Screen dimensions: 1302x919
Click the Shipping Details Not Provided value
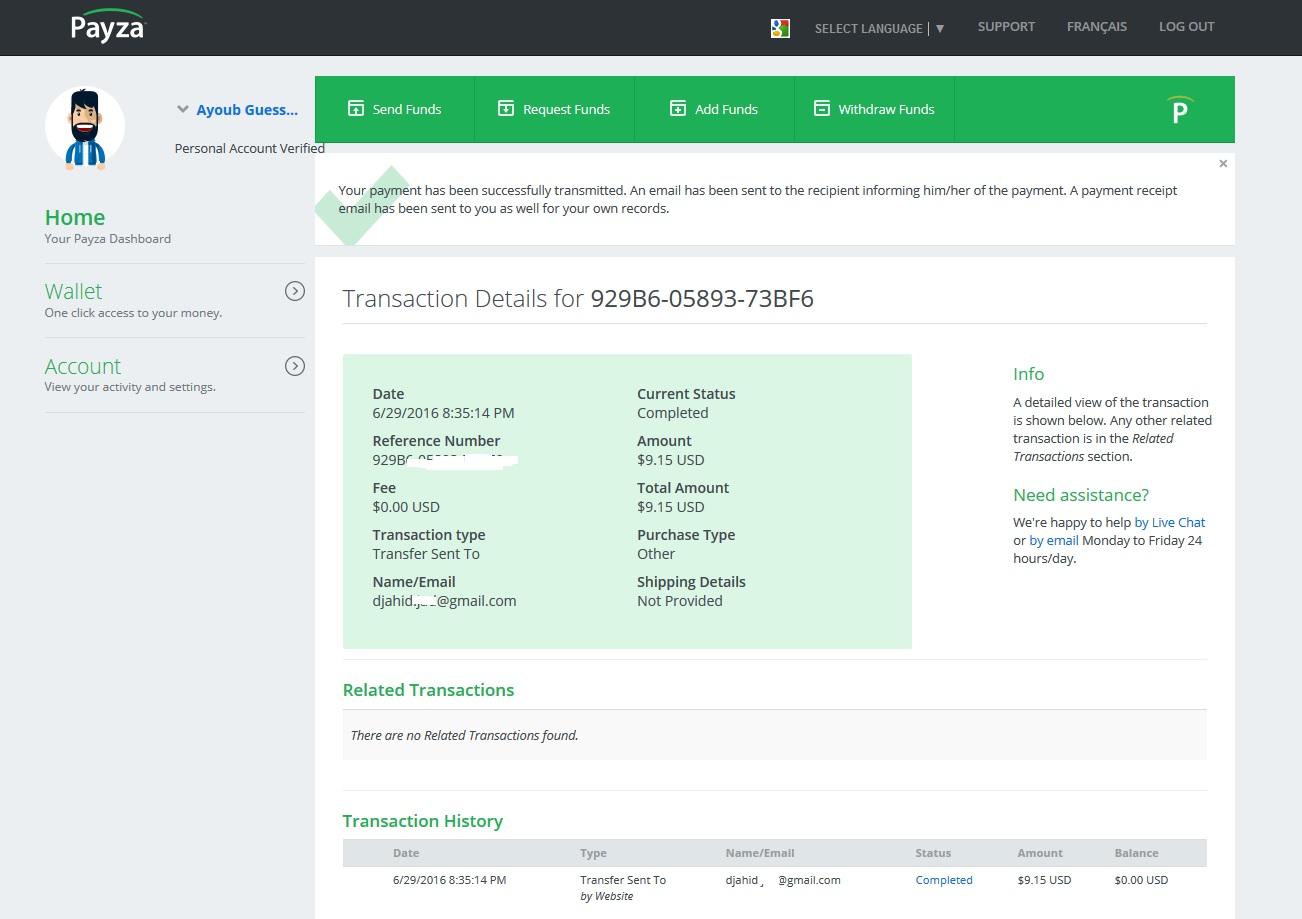(680, 601)
